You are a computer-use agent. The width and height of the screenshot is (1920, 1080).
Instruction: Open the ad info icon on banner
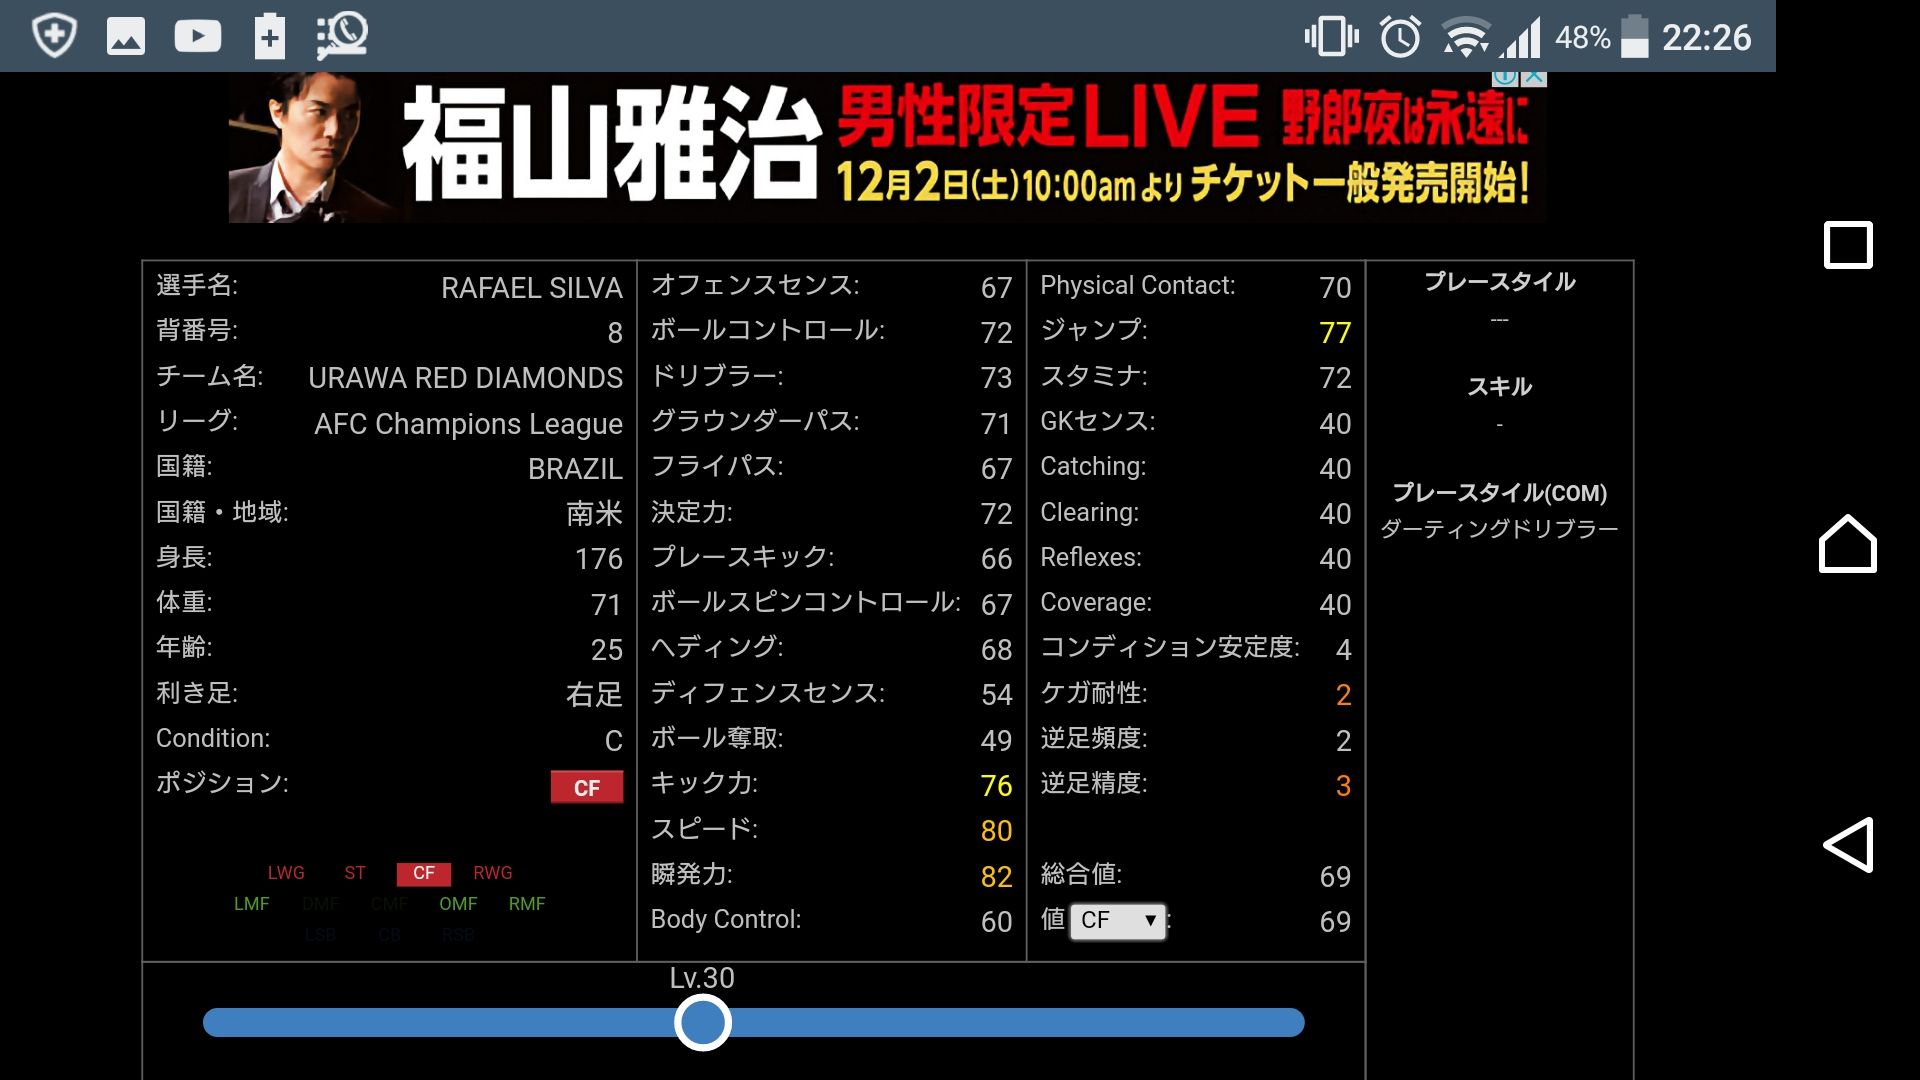(1505, 77)
